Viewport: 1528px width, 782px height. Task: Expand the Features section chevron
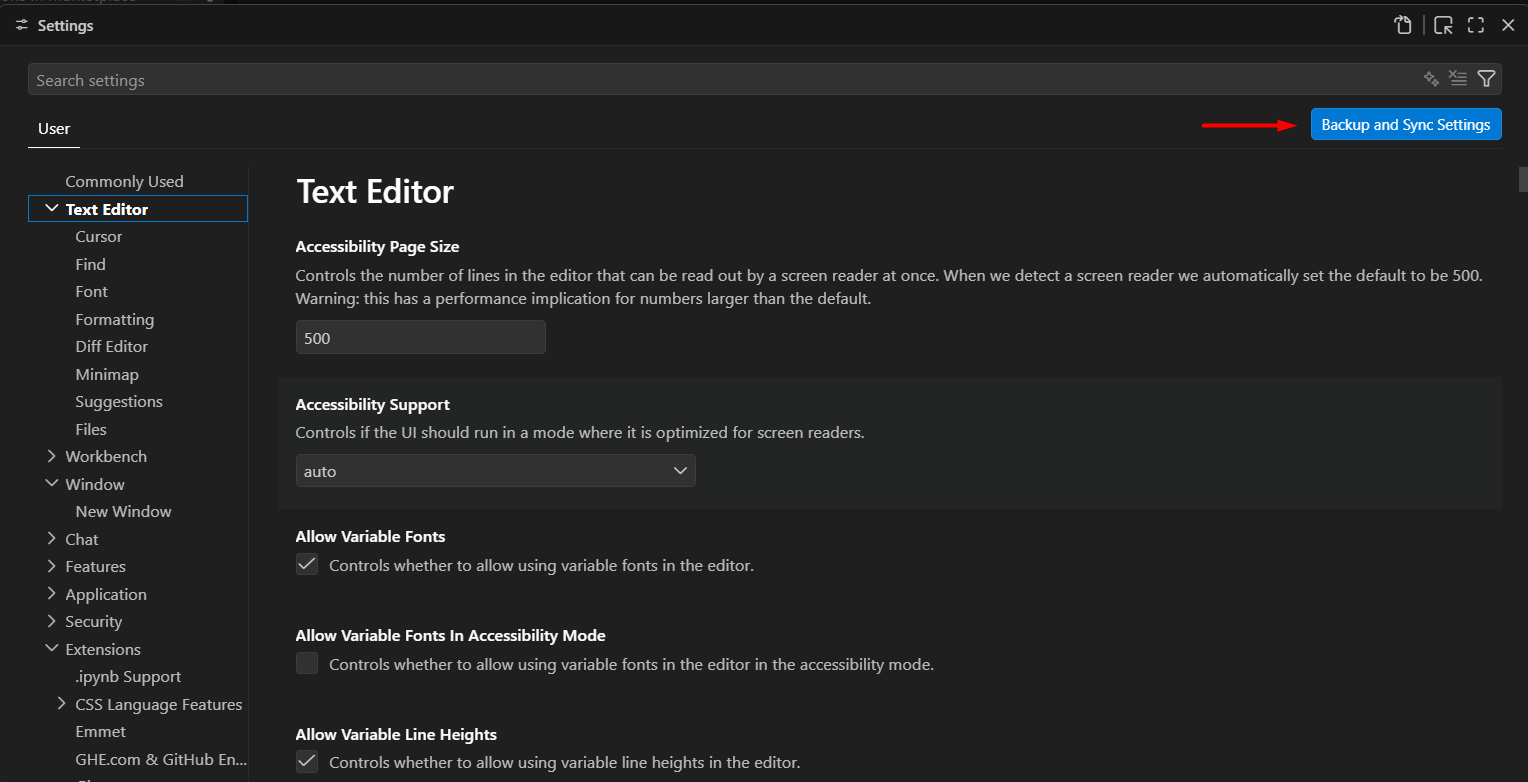[51, 566]
